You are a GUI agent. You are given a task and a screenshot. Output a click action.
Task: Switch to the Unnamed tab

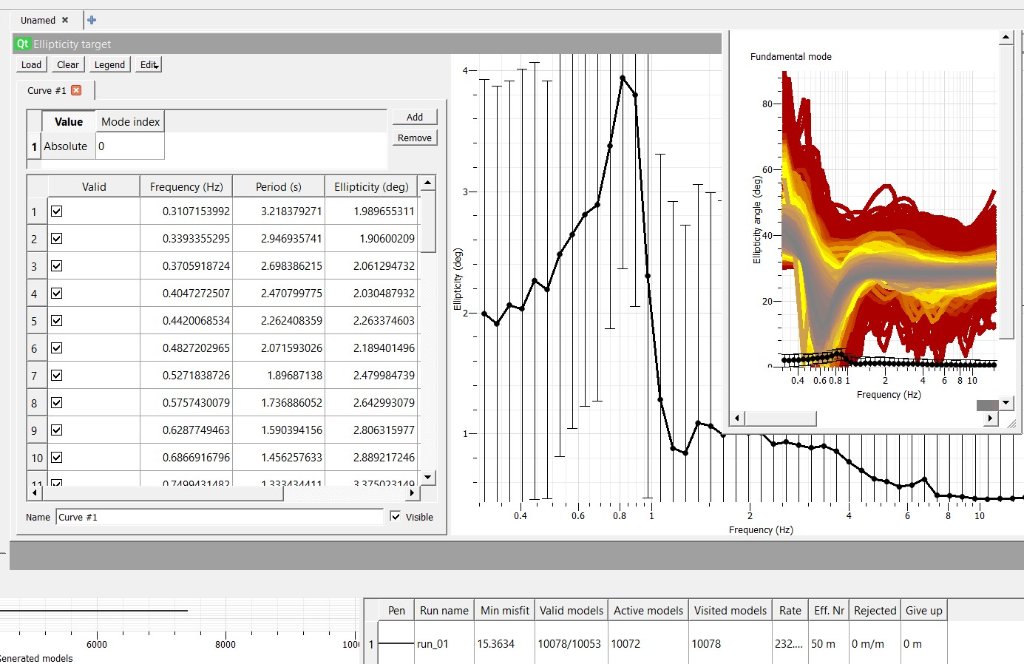coord(38,20)
